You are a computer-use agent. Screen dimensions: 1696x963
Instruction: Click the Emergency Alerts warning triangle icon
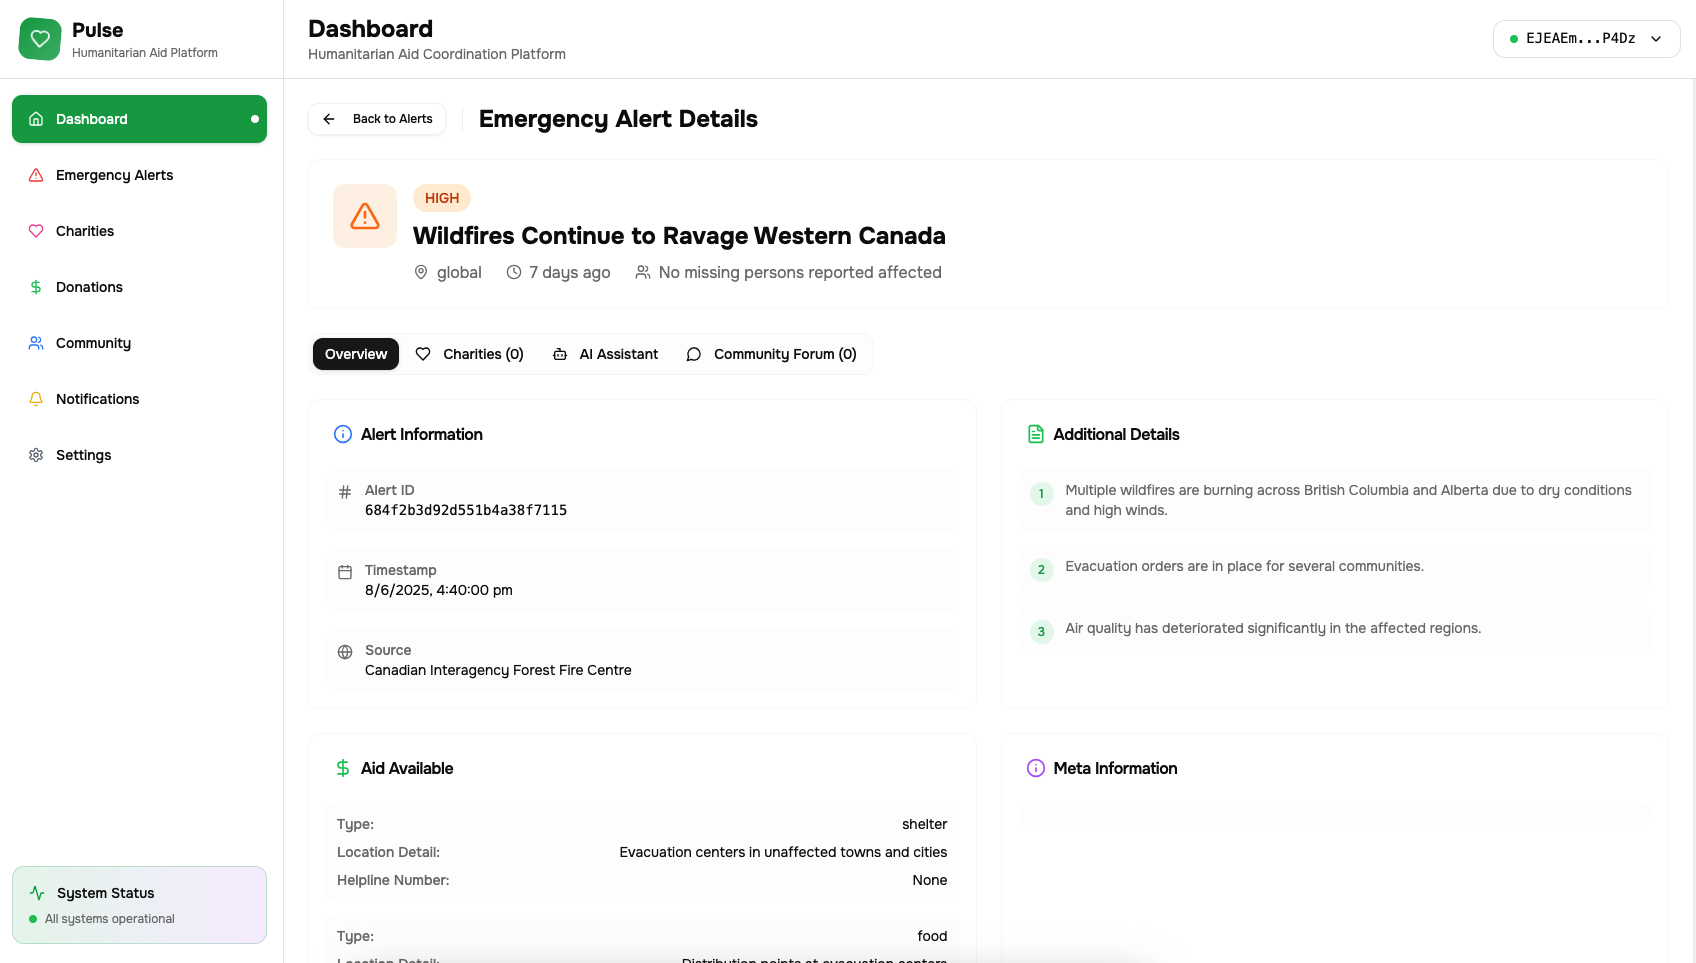[36, 175]
